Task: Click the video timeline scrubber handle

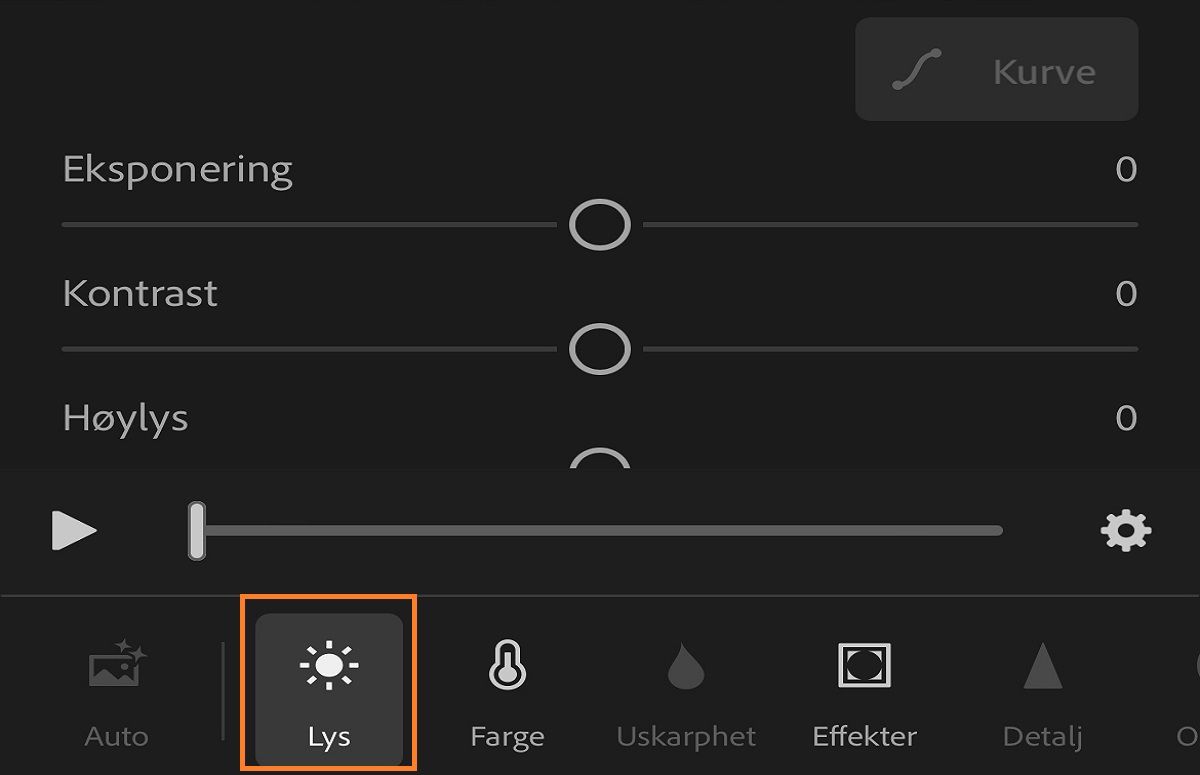Action: 195,530
